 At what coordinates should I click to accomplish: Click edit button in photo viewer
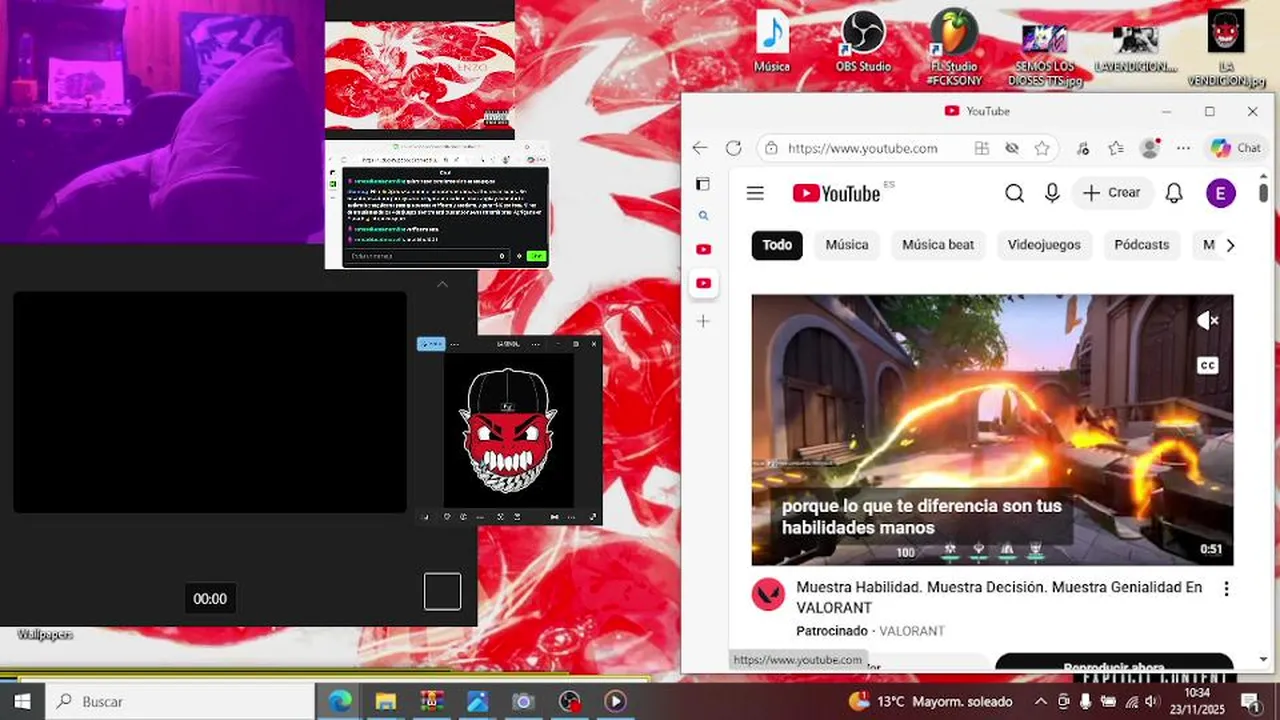[x=431, y=344]
